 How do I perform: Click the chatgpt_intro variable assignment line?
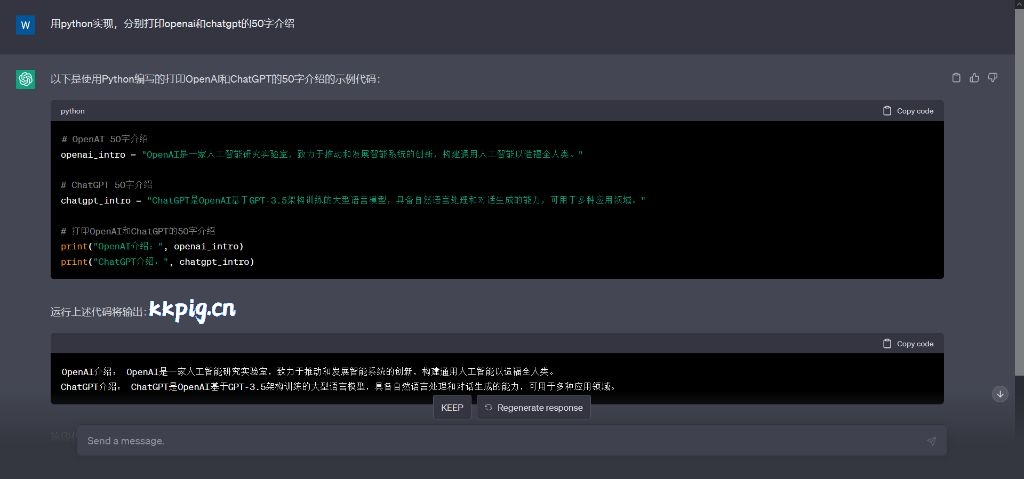coord(353,201)
